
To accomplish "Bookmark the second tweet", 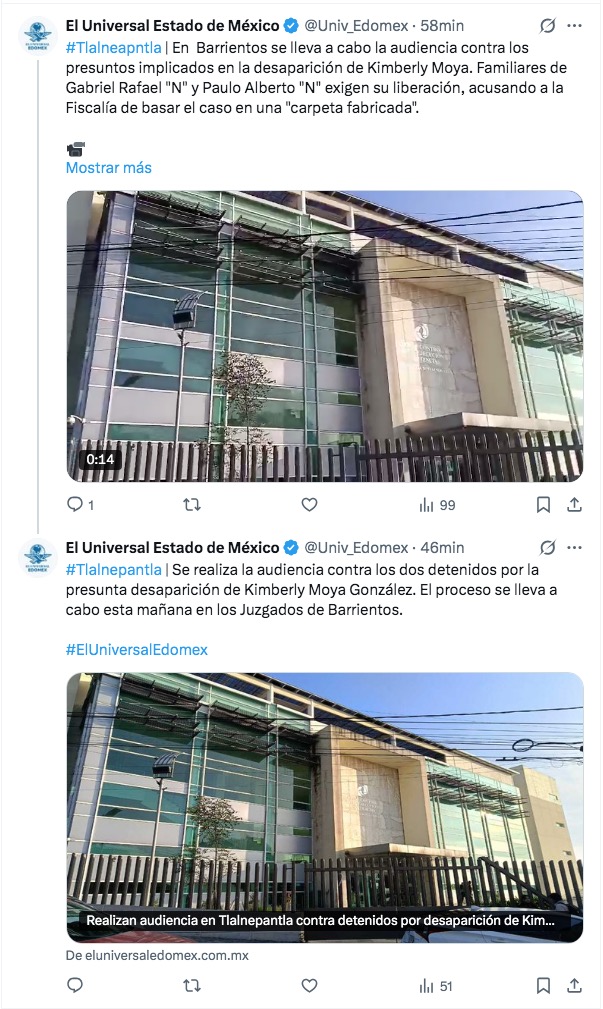I will [x=543, y=986].
